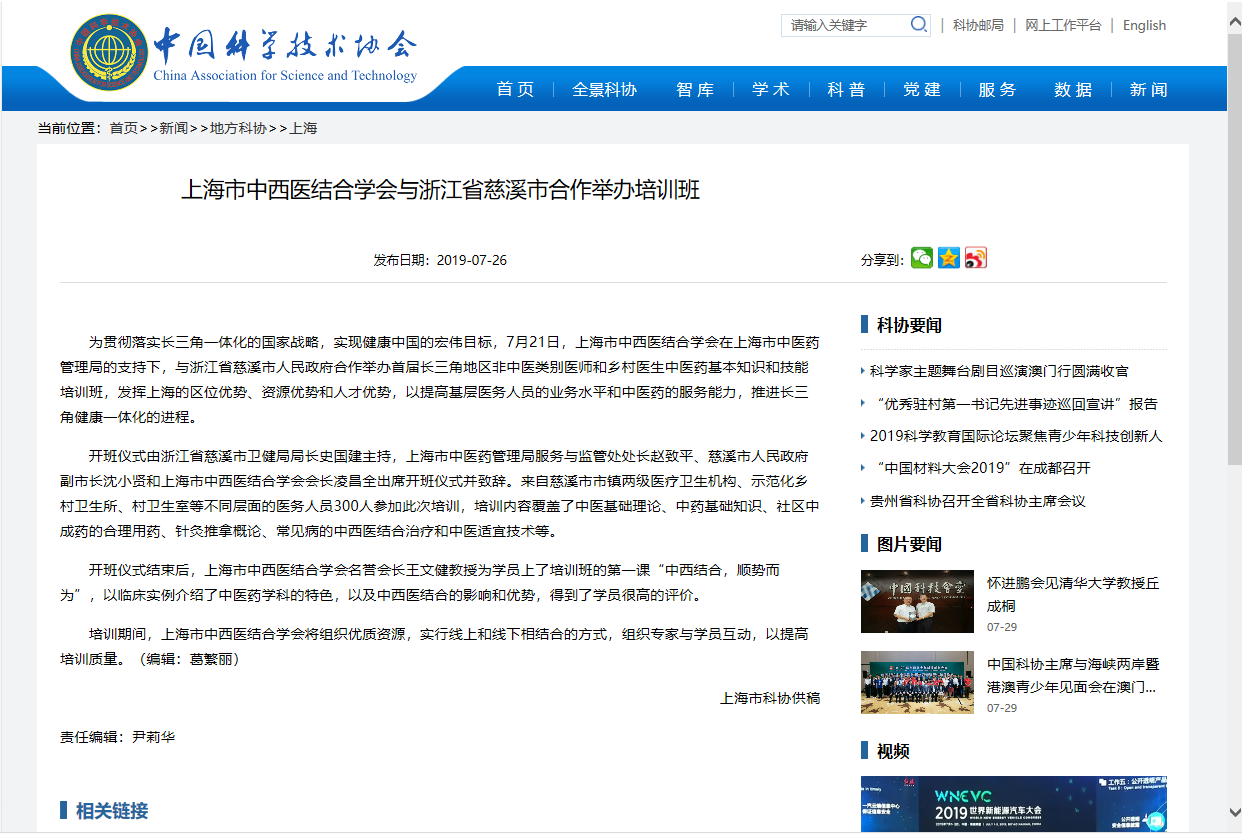The height and width of the screenshot is (834, 1242).
Task: Share article via WeChat icon
Action: click(x=921, y=258)
